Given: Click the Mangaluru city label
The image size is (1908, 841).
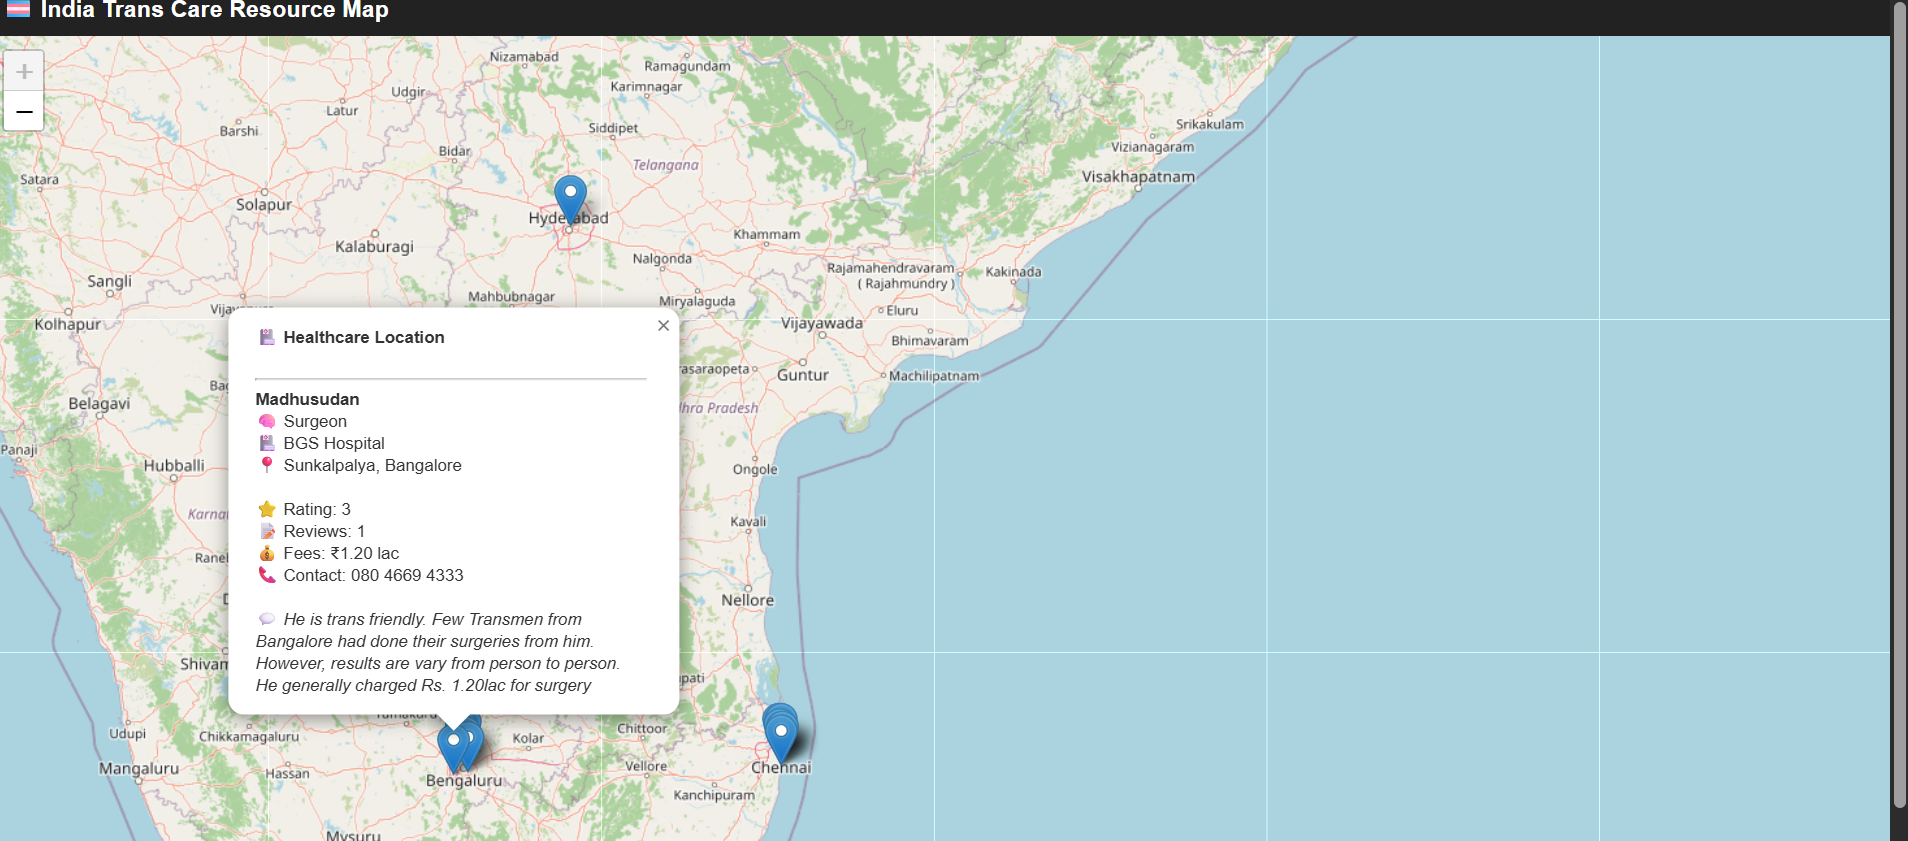Looking at the screenshot, I should click(x=139, y=768).
